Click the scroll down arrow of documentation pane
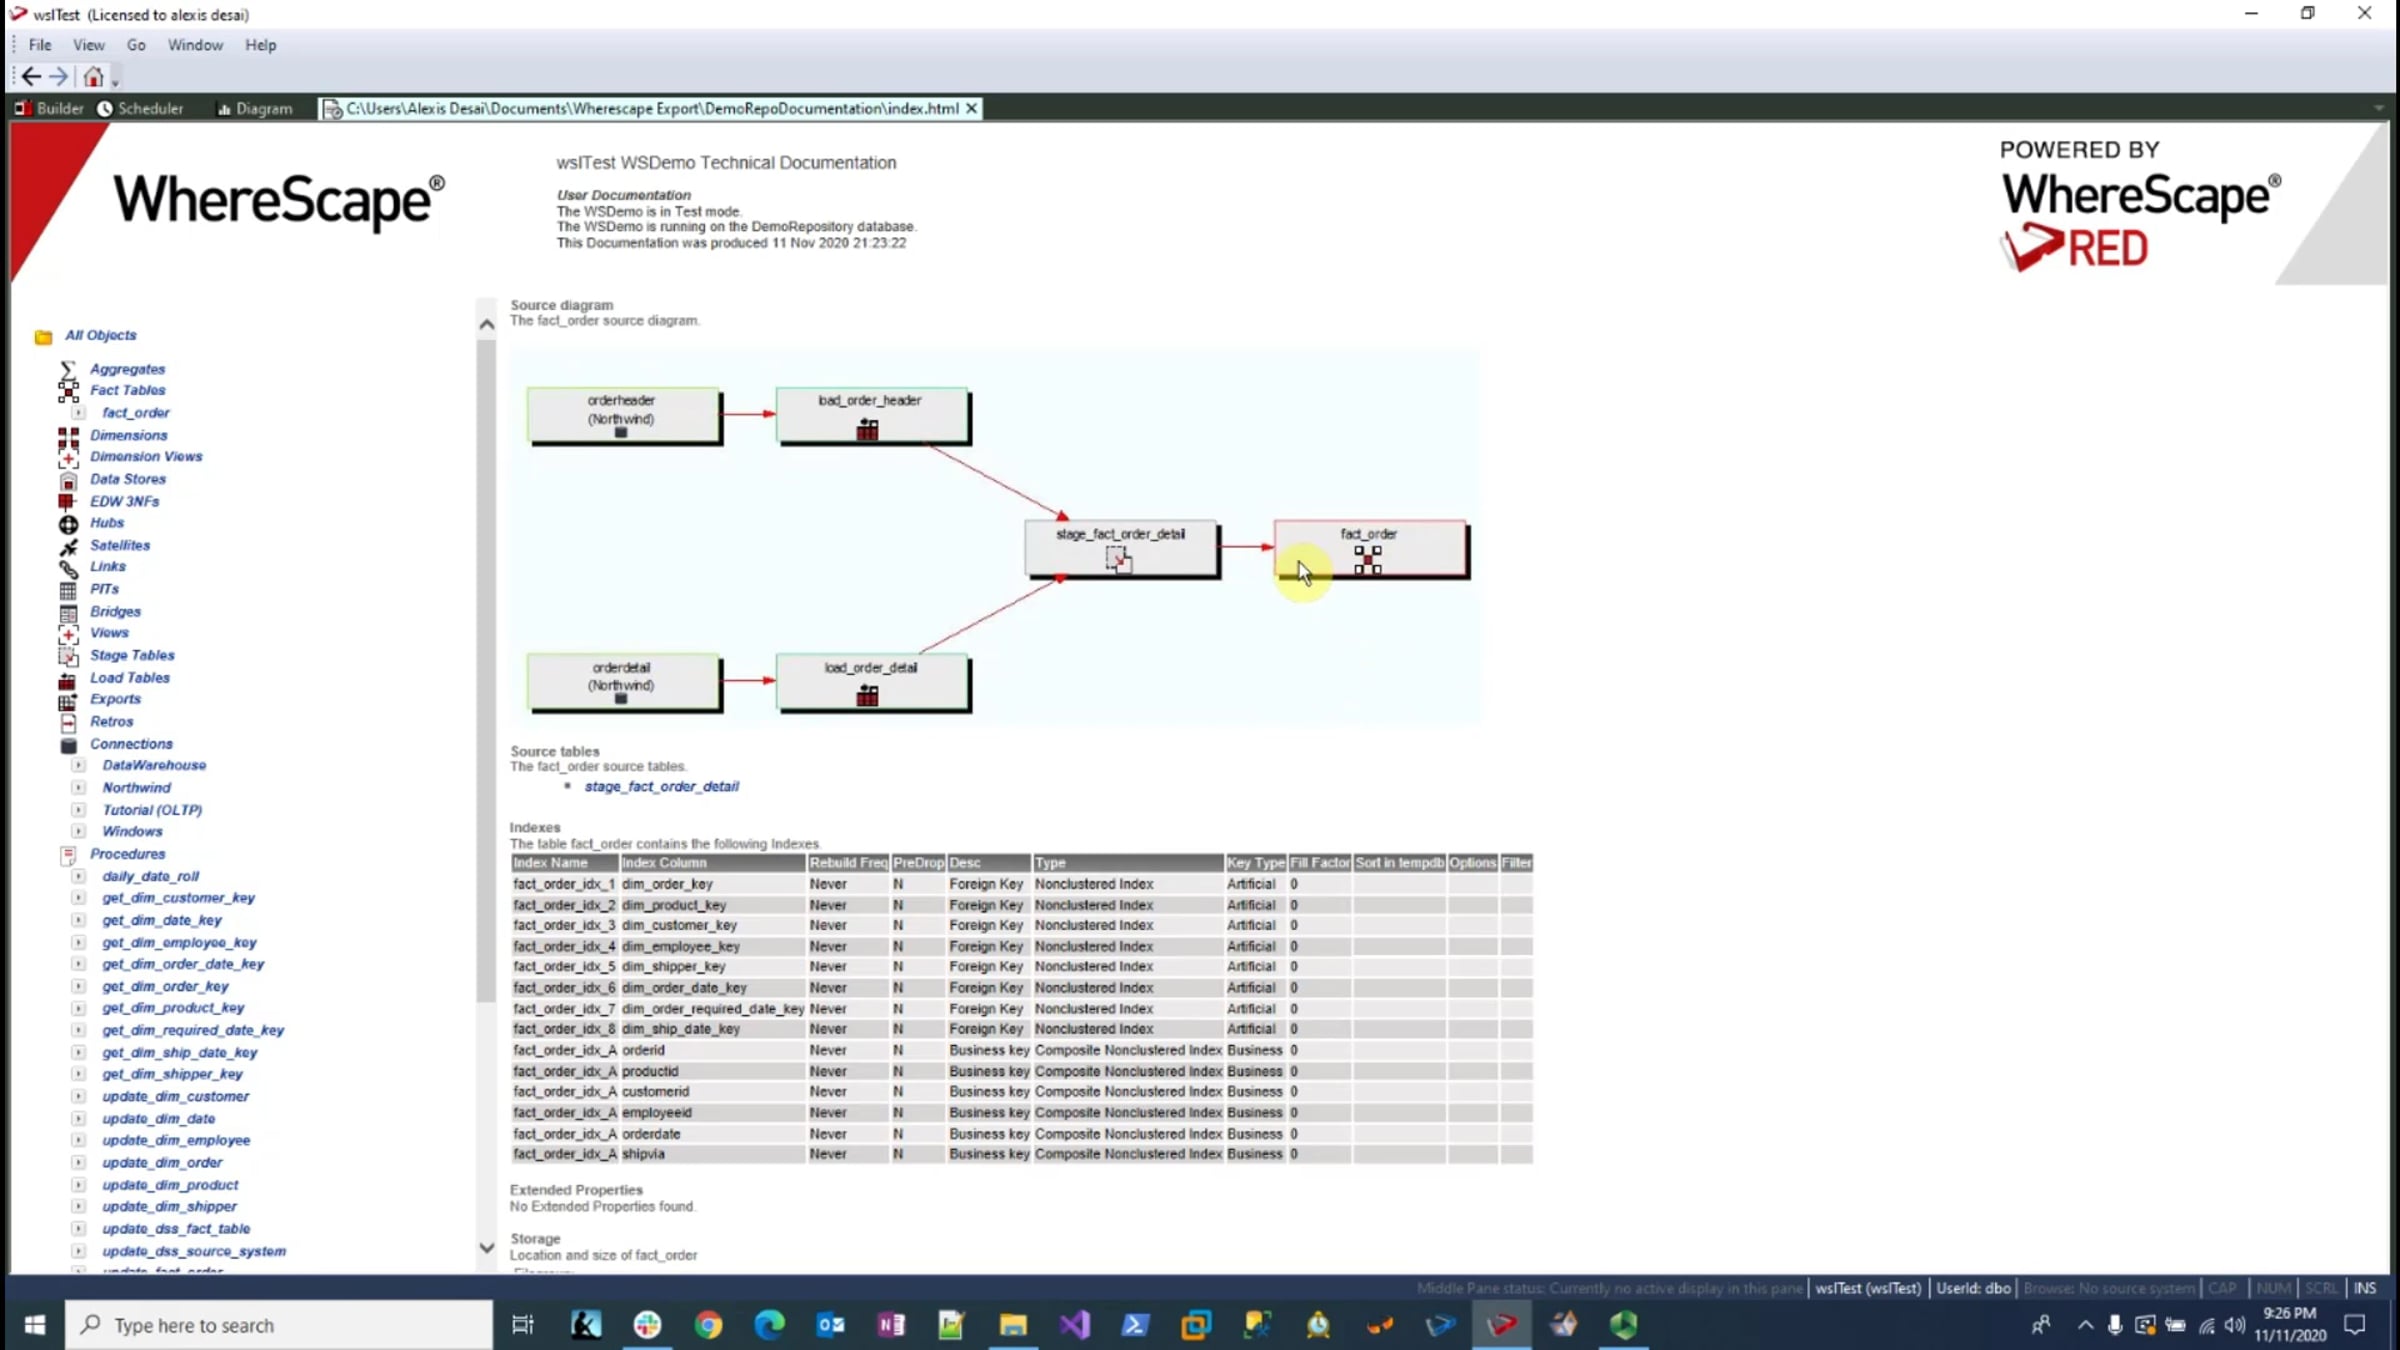Image resolution: width=2400 pixels, height=1350 pixels. point(486,1248)
